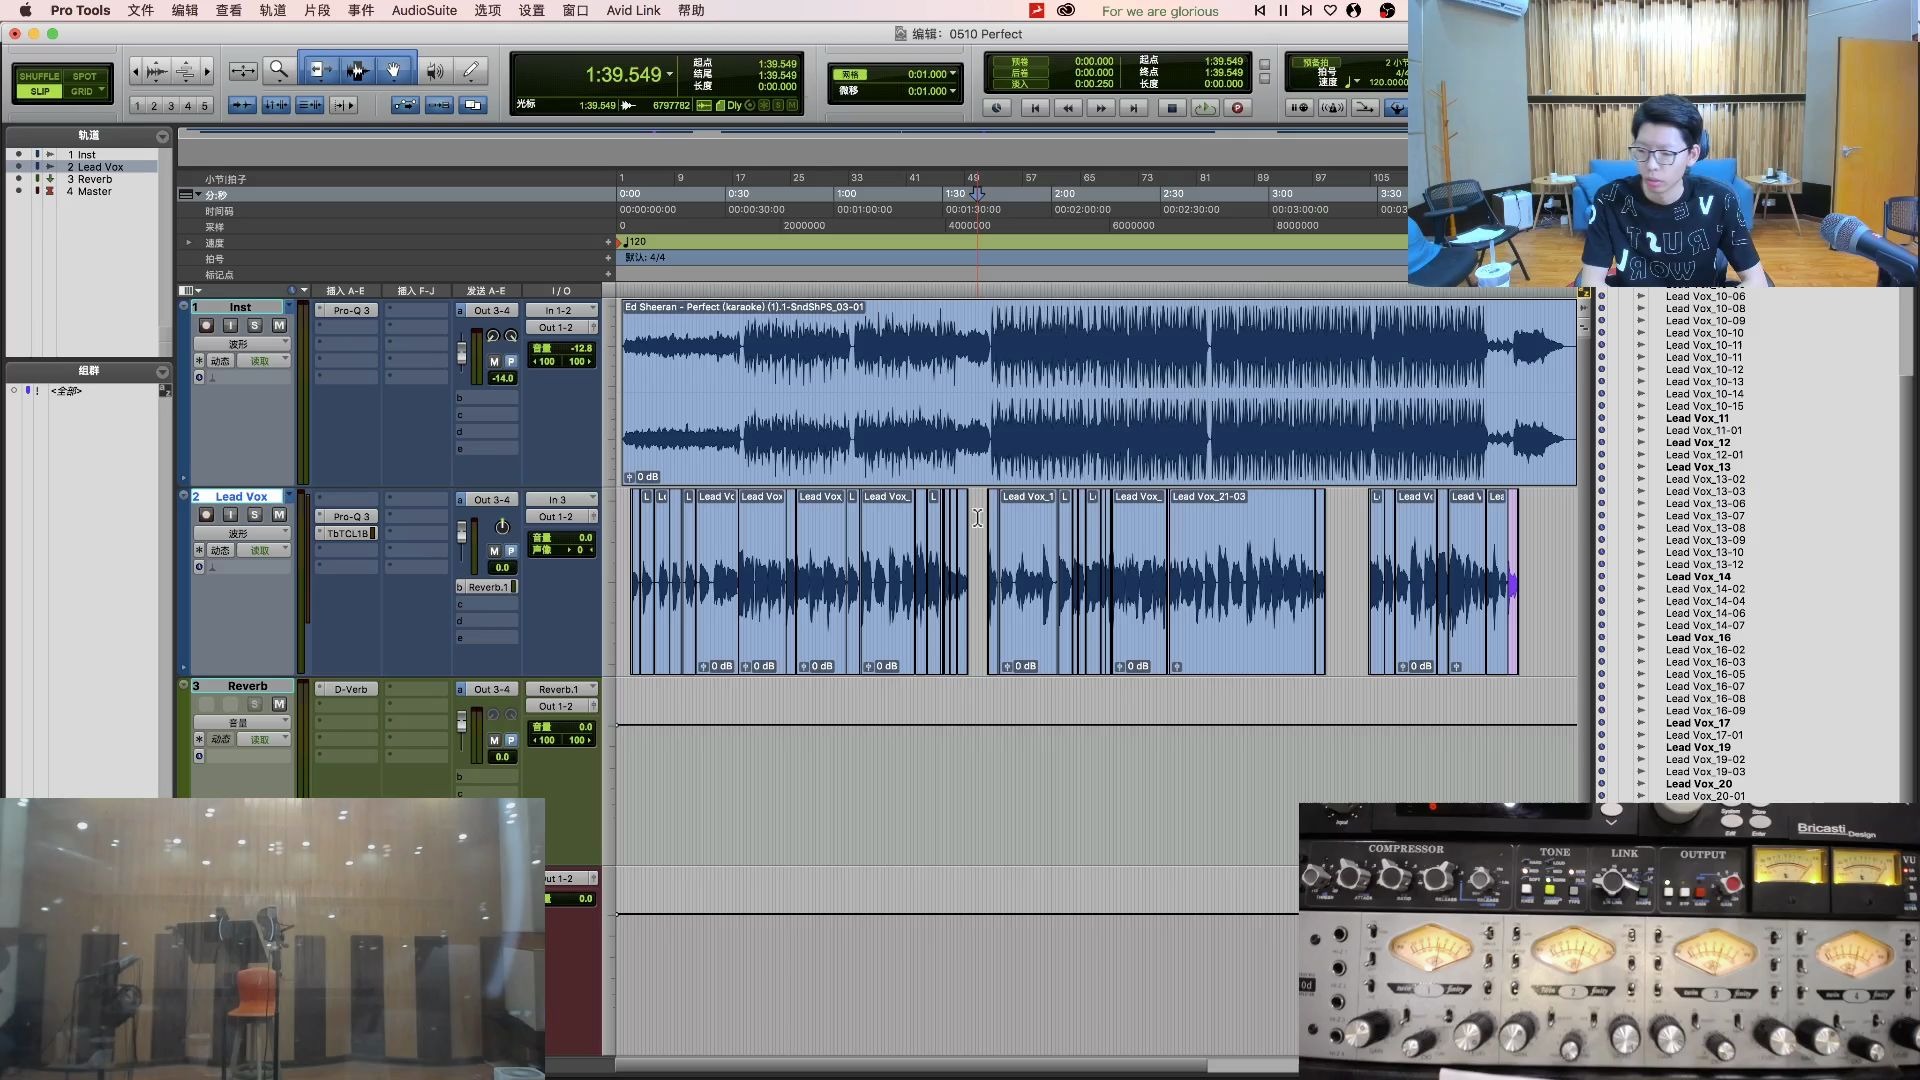Select the Grabber hand tool
Screen dimensions: 1920x1080
pyautogui.click(x=394, y=70)
